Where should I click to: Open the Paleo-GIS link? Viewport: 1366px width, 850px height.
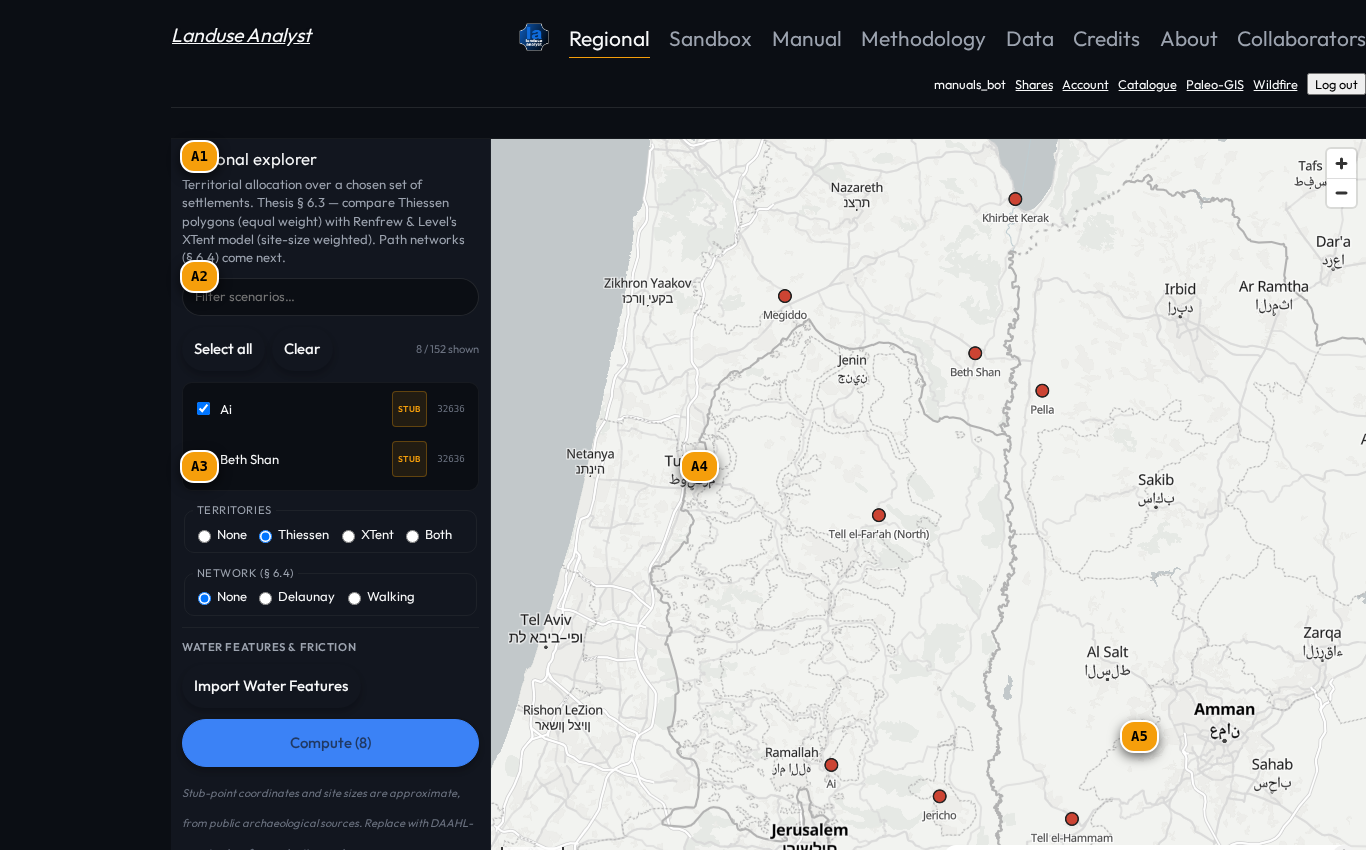point(1215,85)
